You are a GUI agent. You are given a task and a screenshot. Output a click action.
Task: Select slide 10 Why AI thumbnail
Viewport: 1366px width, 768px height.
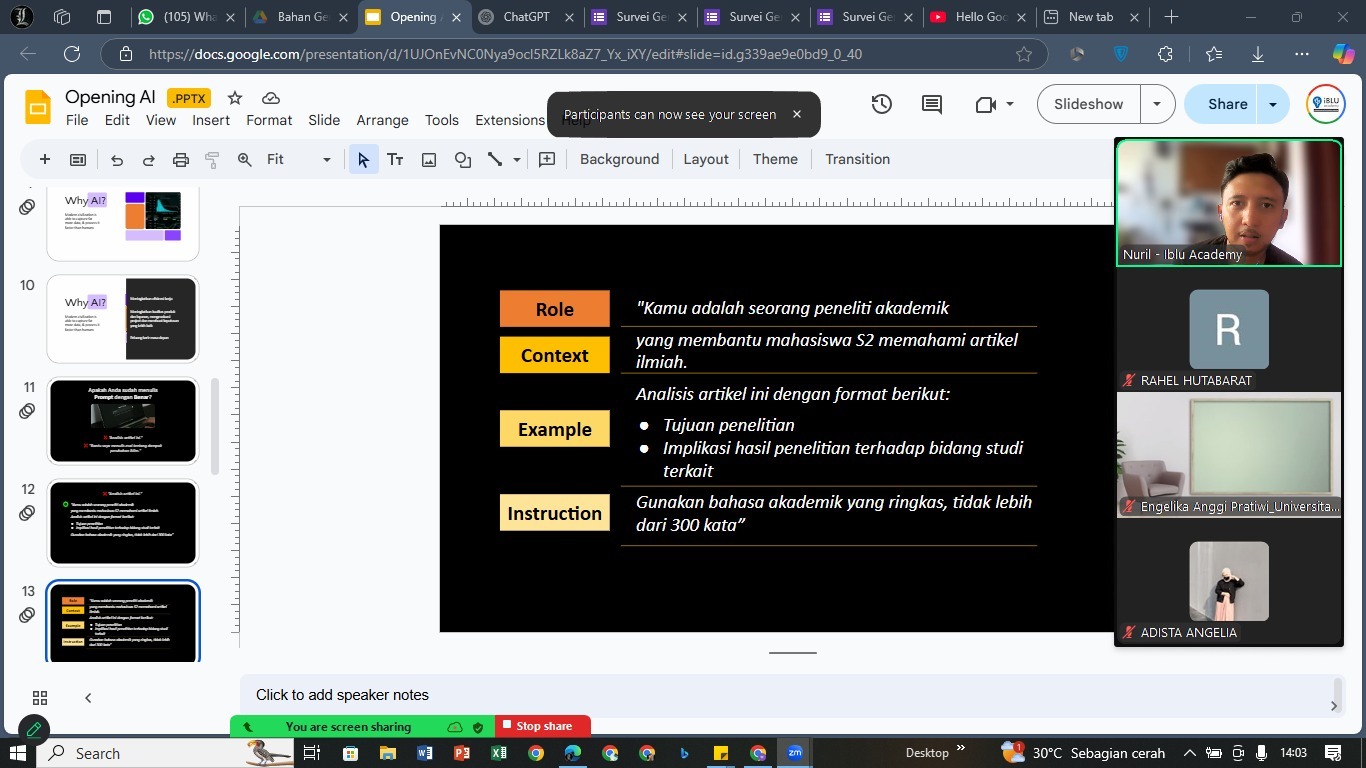tap(123, 319)
